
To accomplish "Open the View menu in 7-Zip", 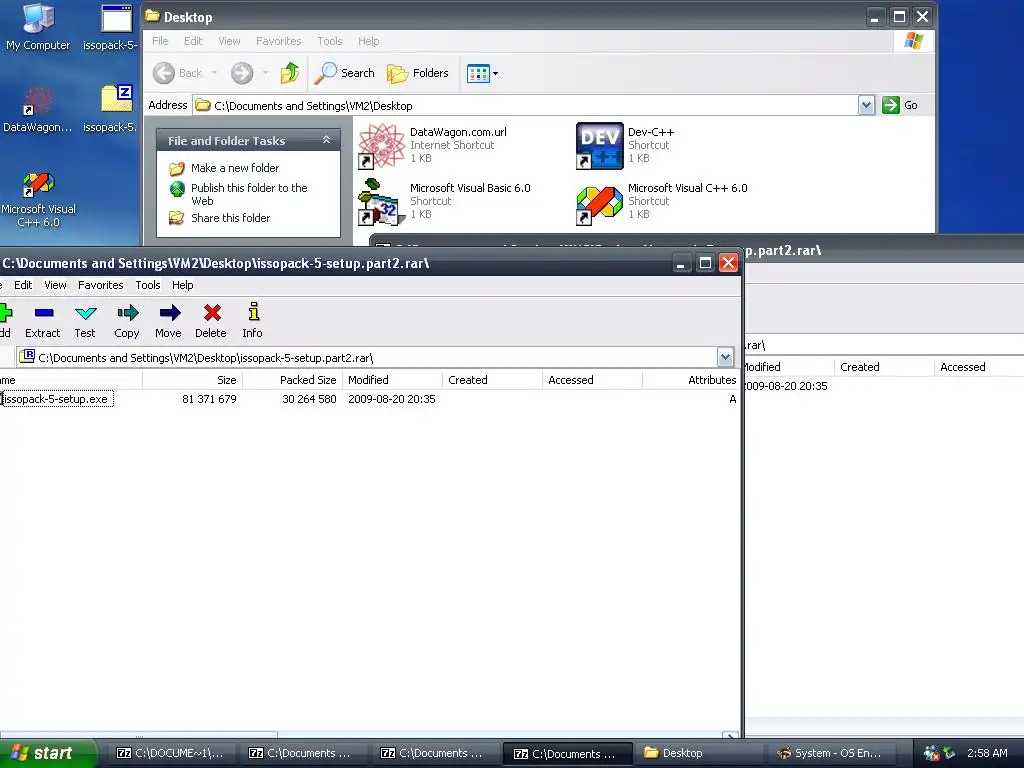I will (55, 285).
